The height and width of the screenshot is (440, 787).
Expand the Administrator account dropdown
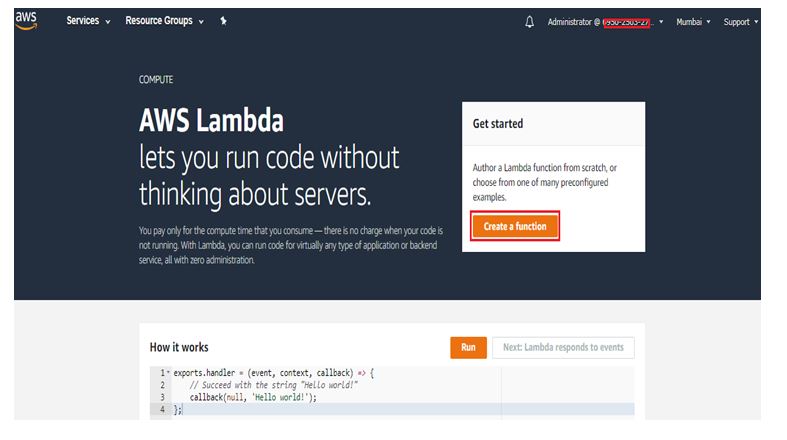[605, 22]
